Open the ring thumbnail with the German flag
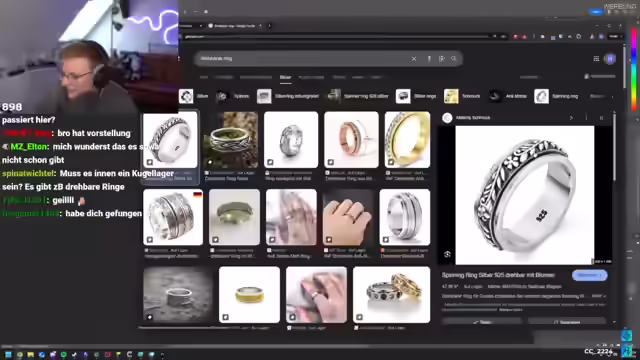The width and height of the screenshot is (640, 360). pyautogui.click(x=173, y=217)
